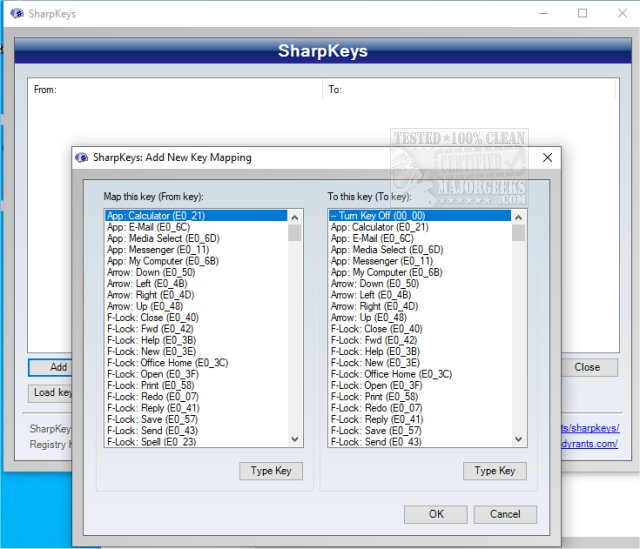Select Arrow: Up in From list
Image resolution: width=640 pixels, height=549 pixels.
coord(196,306)
